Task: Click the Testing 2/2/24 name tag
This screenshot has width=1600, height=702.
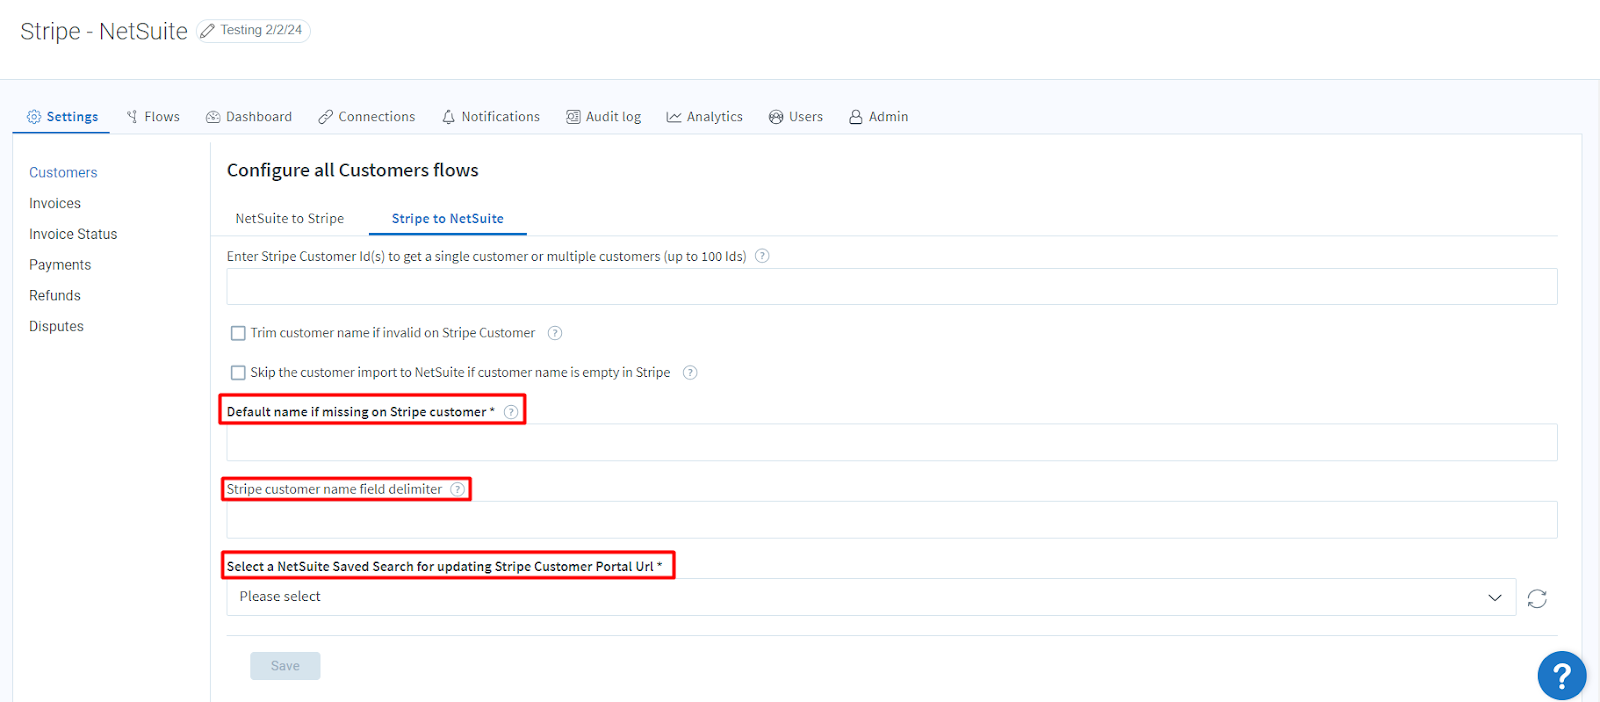Action: (254, 31)
